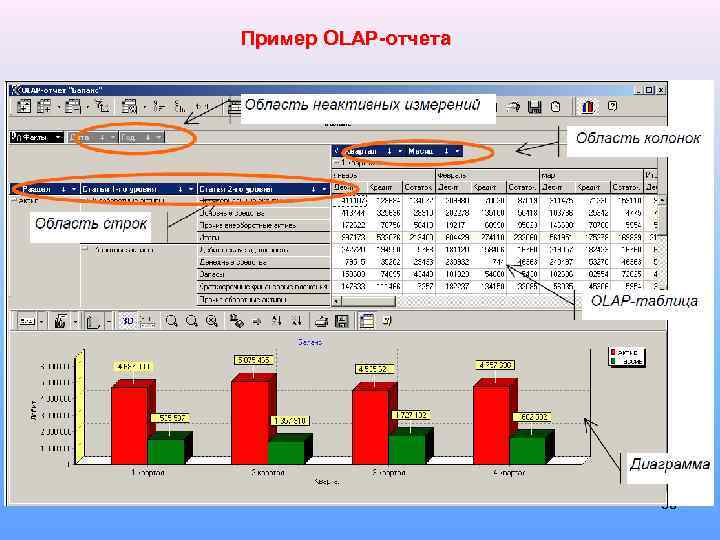Click the second OLAP toolbar icon with plus sign

(x=44, y=107)
